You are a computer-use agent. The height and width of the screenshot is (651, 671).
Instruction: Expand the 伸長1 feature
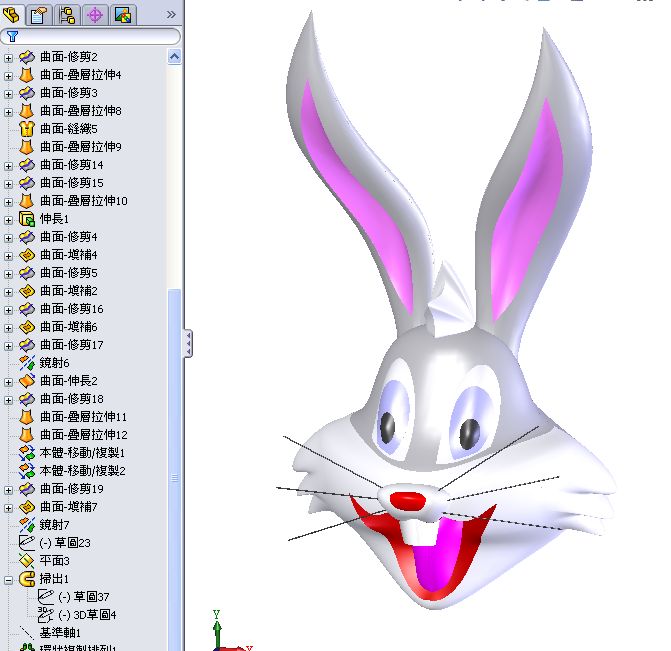click(x=8, y=220)
